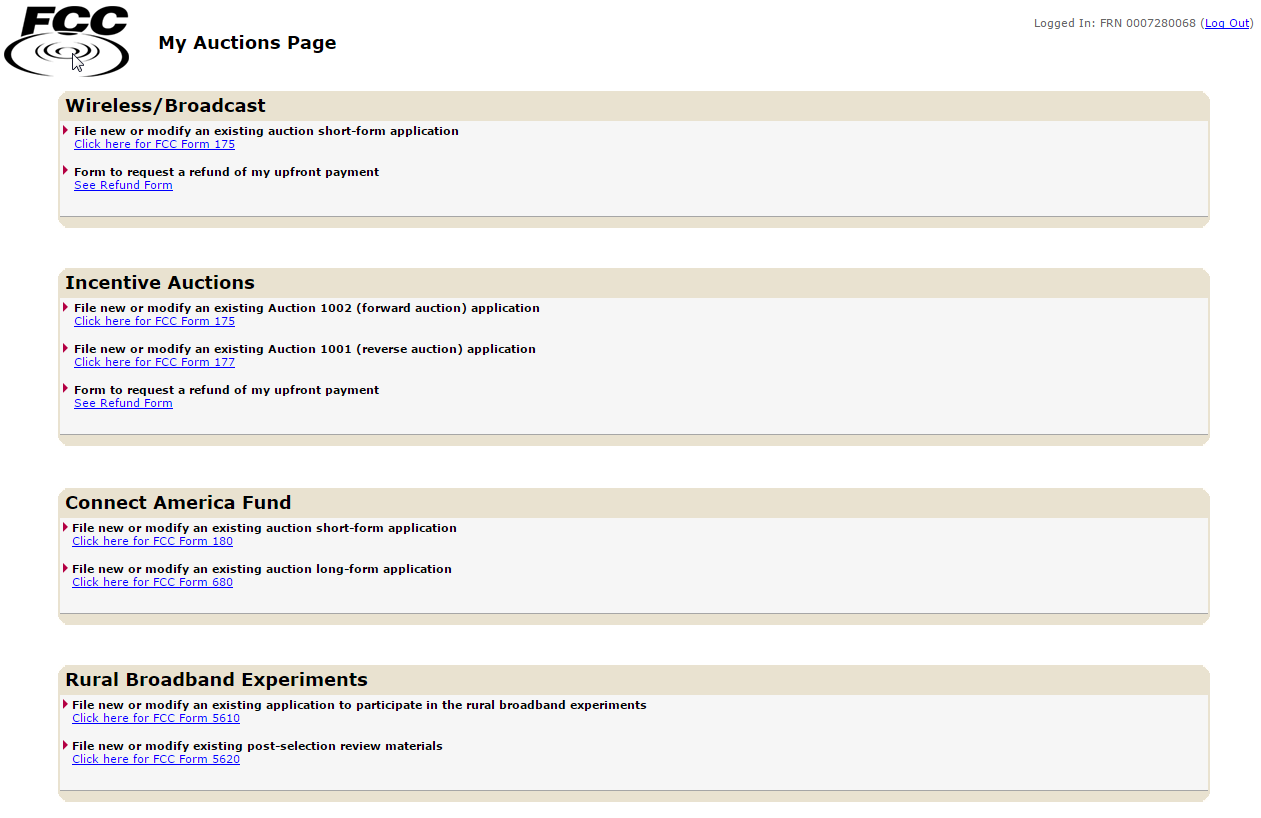The height and width of the screenshot is (818, 1261).
Task: Click red arrow beside Wireless/Broadcast refund request
Action: [66, 171]
